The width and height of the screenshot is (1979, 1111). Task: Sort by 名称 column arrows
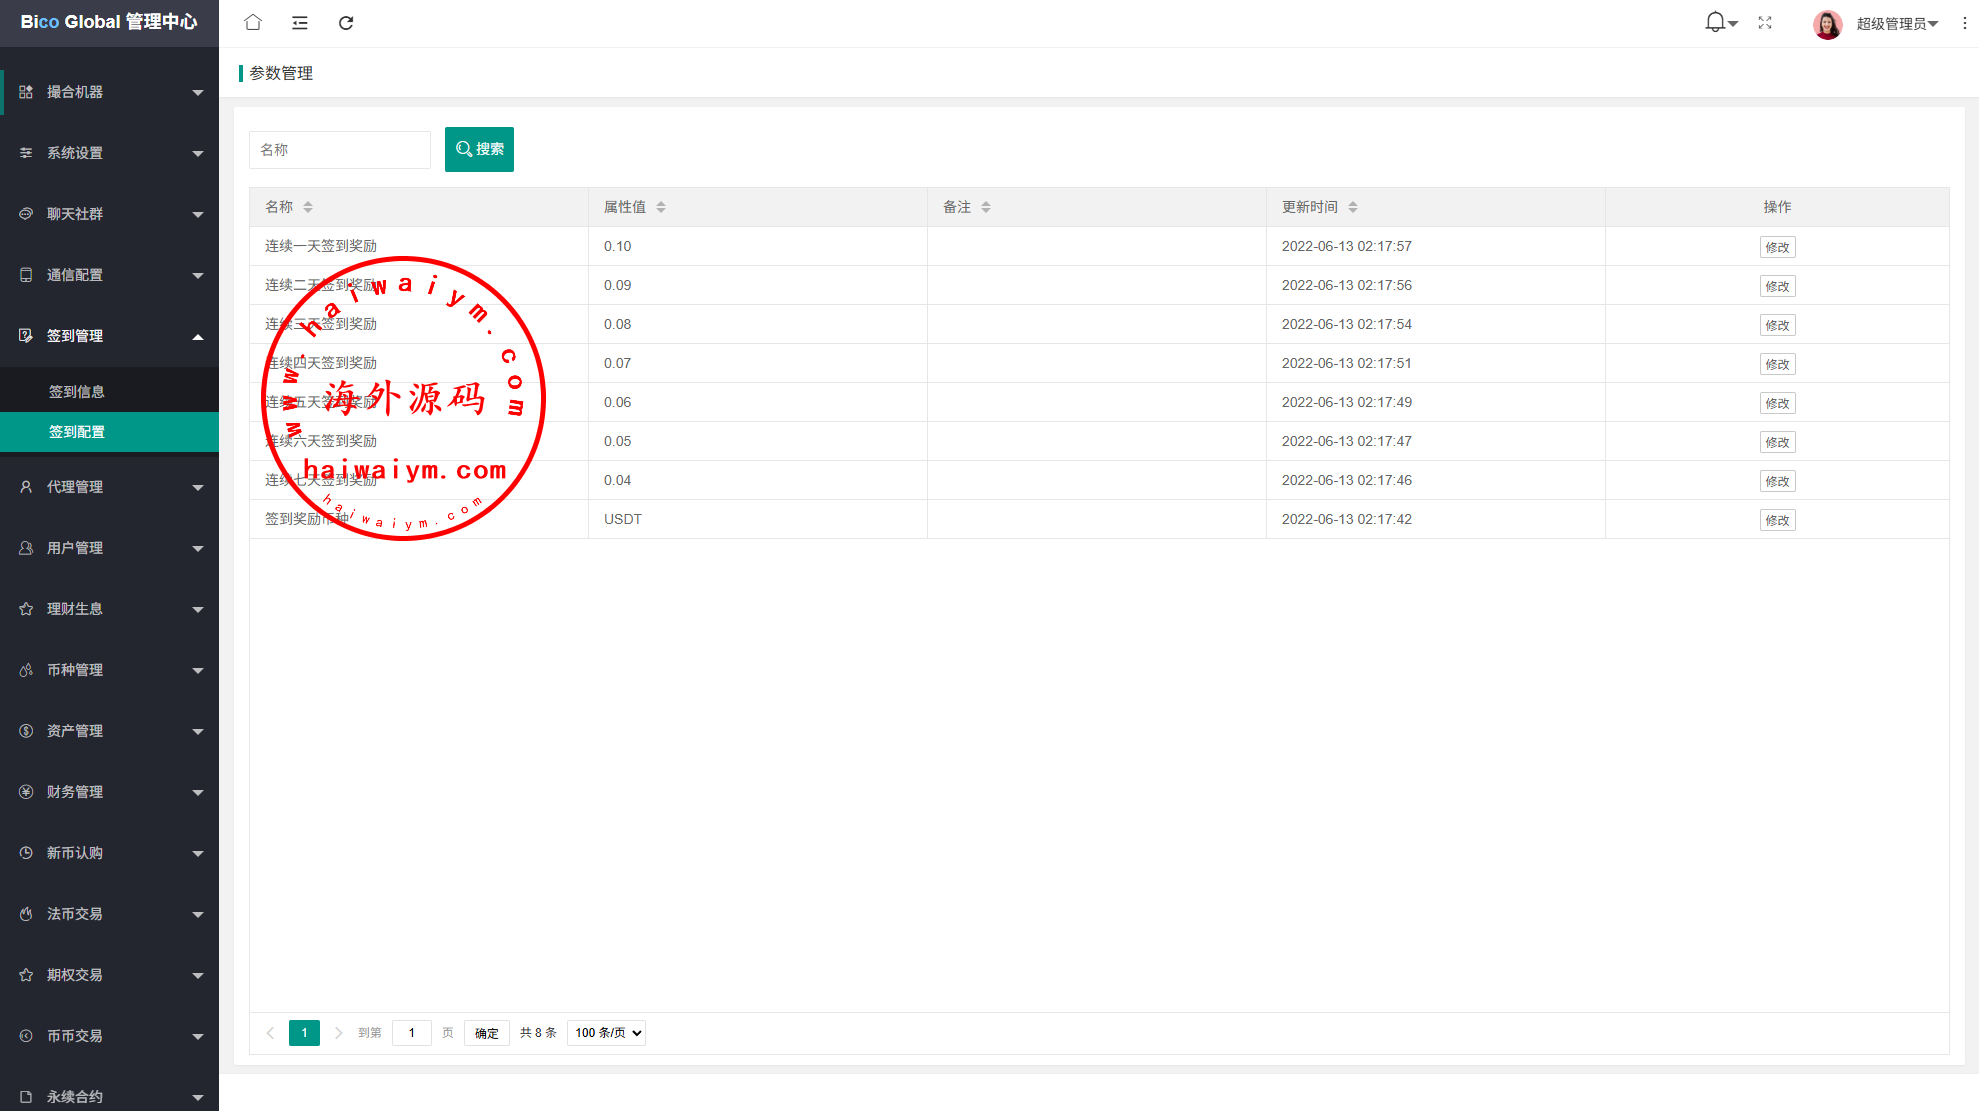(x=308, y=207)
